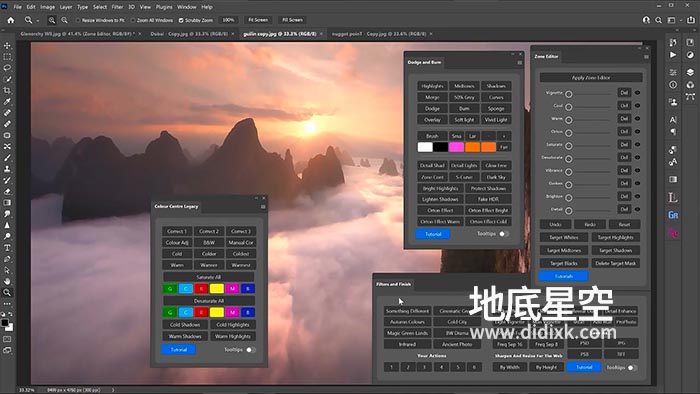Screen dimensions: 700x394
Task: Click the 100% zoom button
Action: [x=228, y=20]
